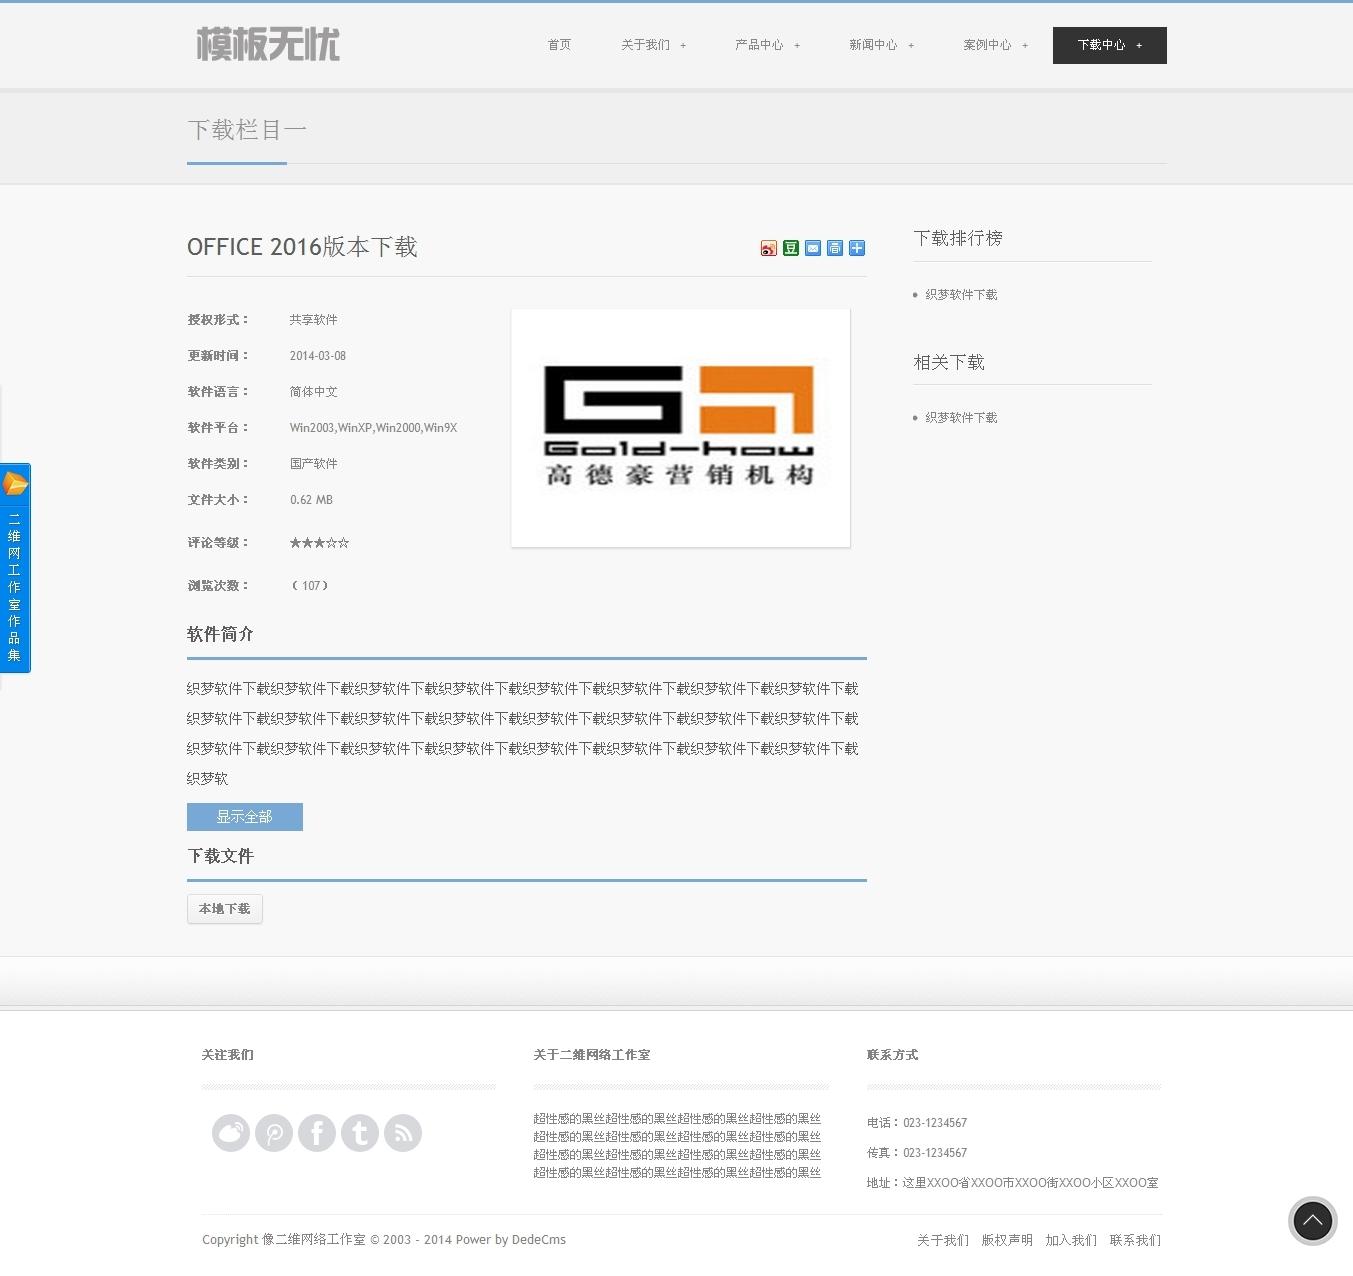This screenshot has height=1276, width=1353.
Task: Expand the 关于我们 navigation menu
Action: [x=653, y=45]
